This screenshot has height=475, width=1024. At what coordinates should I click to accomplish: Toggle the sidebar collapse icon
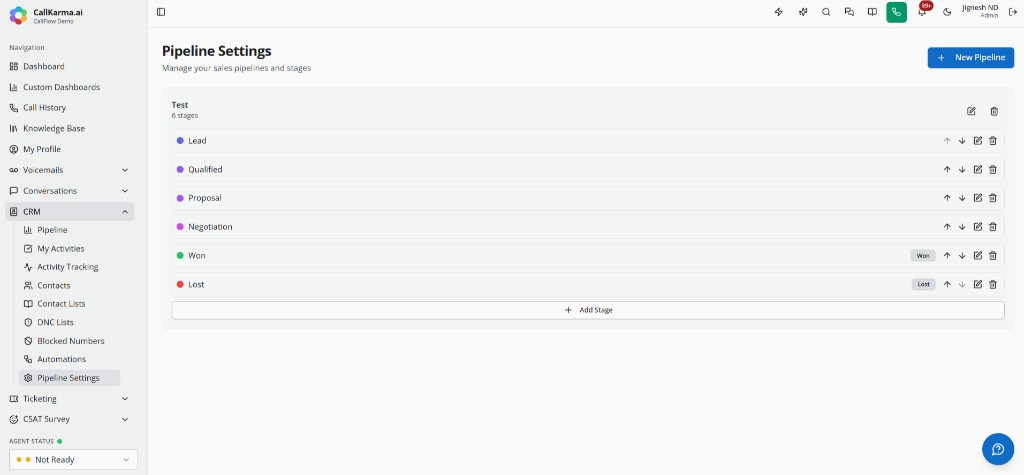click(x=161, y=12)
